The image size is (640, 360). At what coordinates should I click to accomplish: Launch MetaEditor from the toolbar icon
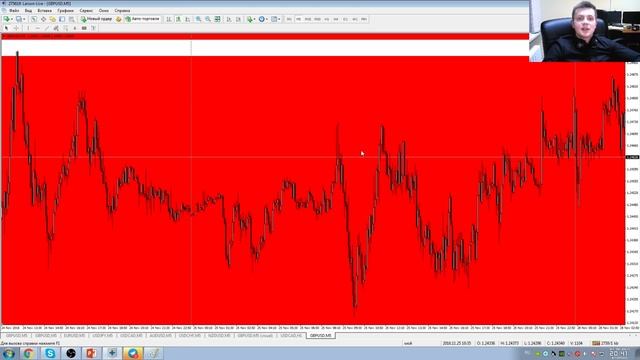tap(118, 19)
